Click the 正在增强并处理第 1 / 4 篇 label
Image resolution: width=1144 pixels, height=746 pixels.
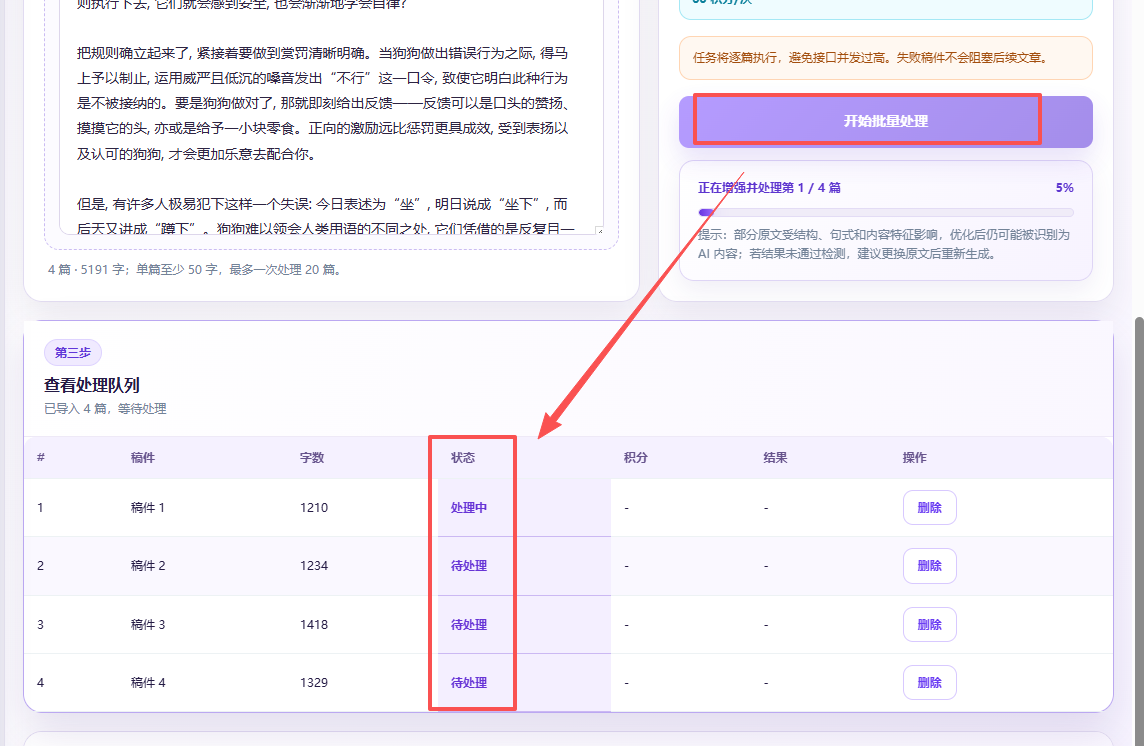click(x=769, y=188)
